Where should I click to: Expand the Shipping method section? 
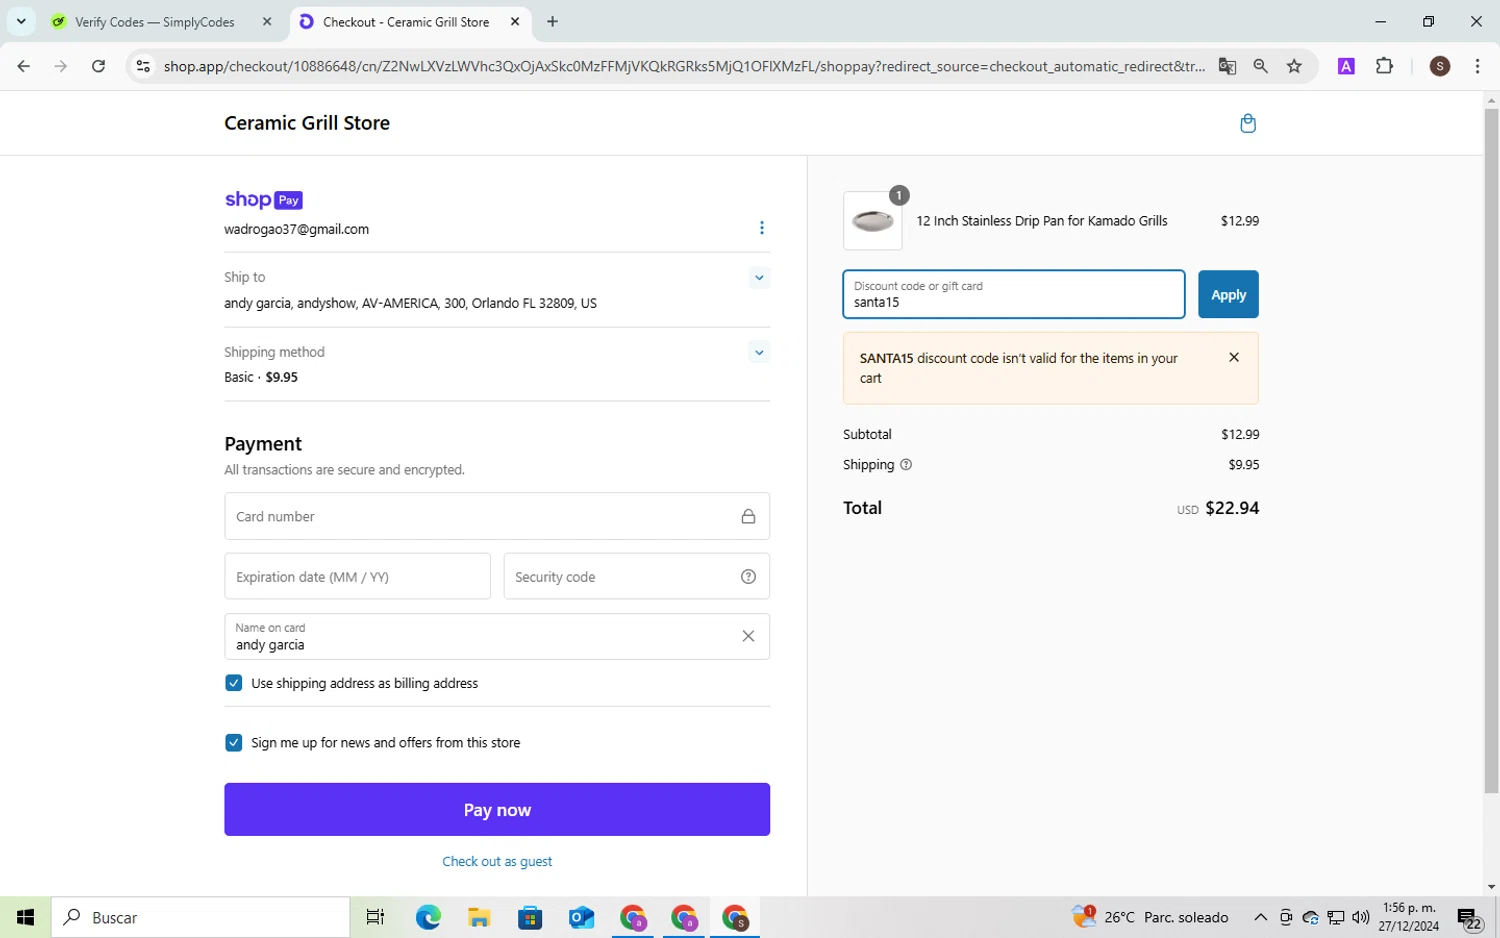[759, 352]
